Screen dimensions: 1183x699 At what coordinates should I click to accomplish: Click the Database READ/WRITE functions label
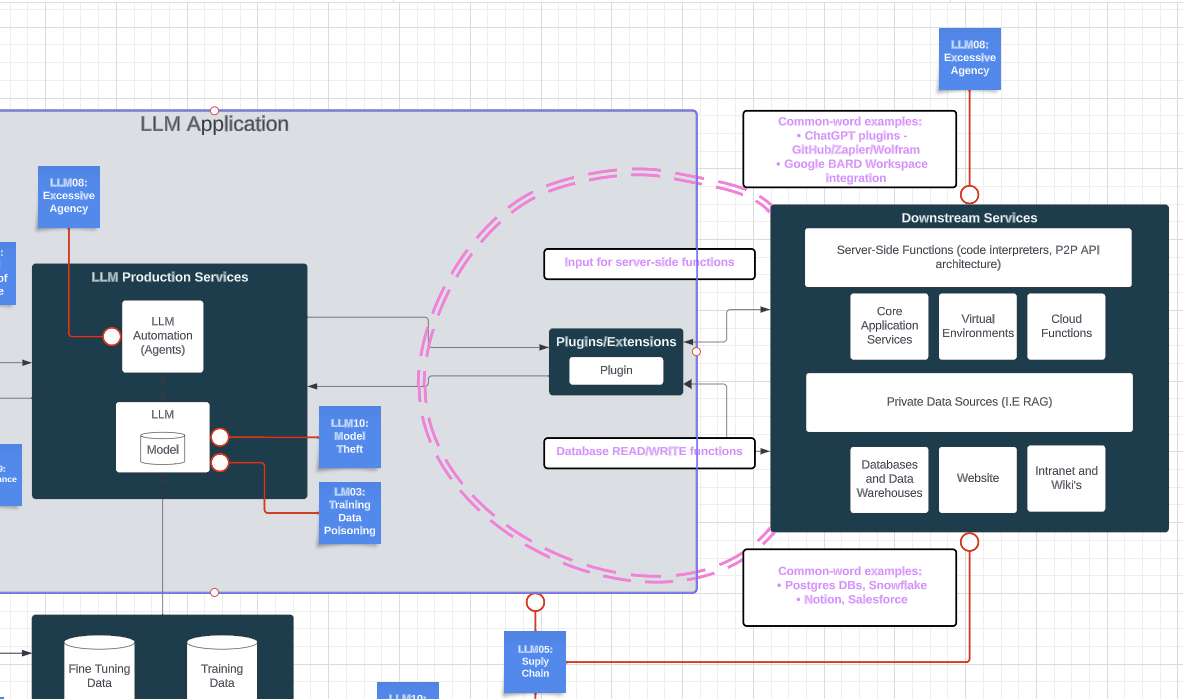(x=649, y=453)
